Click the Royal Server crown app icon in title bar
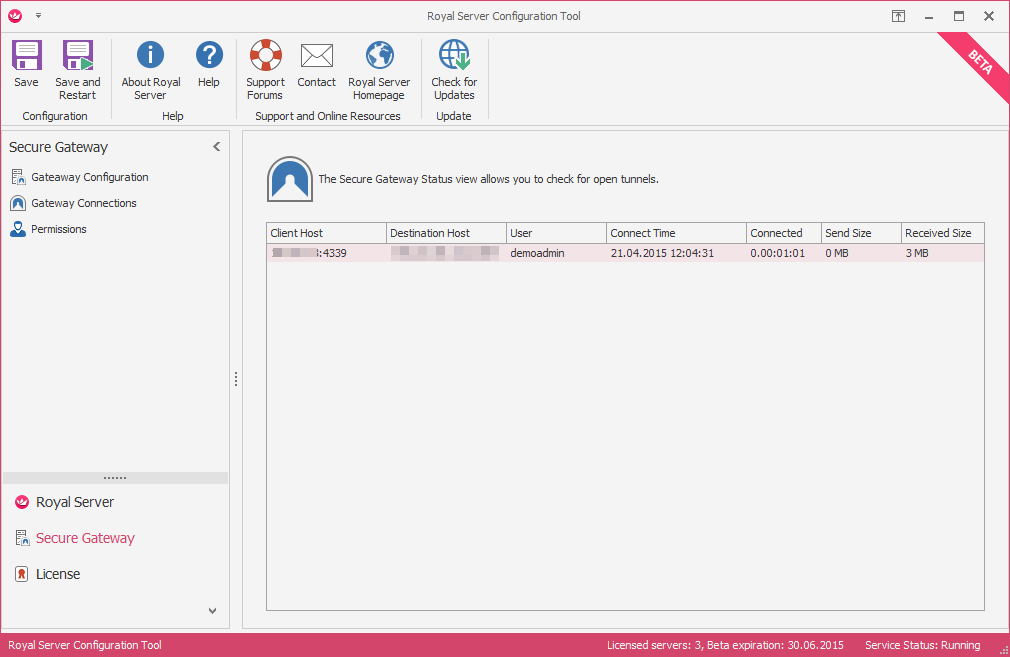The image size is (1010, 657). (15, 16)
